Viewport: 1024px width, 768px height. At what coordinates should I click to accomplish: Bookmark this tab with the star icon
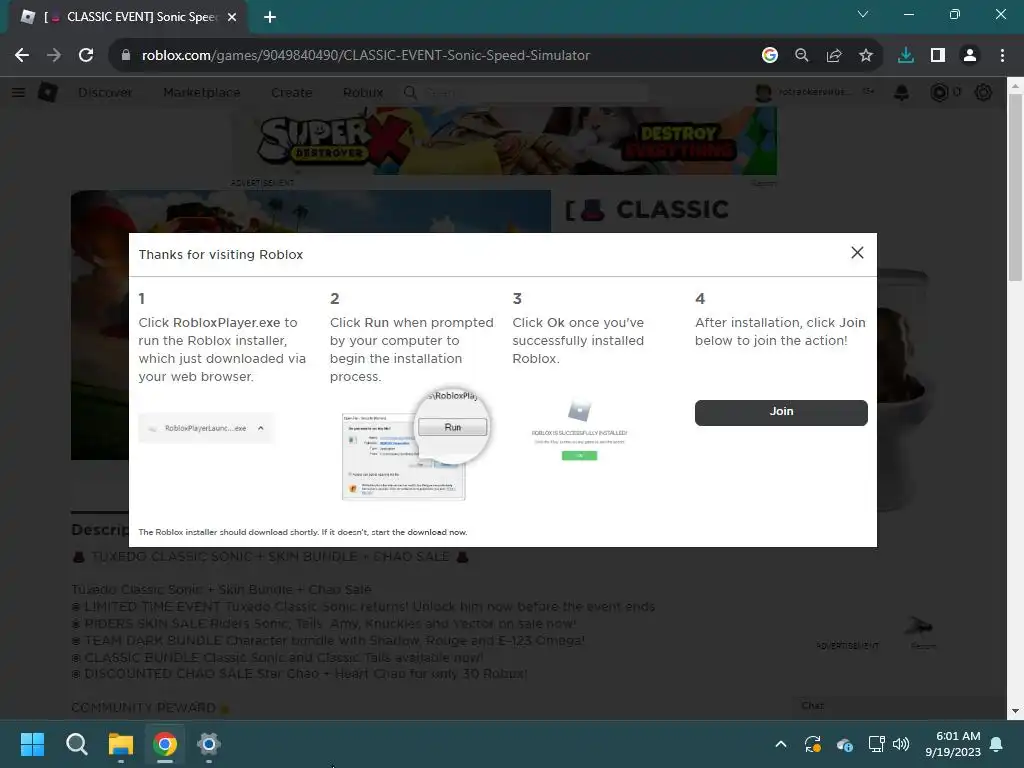[866, 56]
